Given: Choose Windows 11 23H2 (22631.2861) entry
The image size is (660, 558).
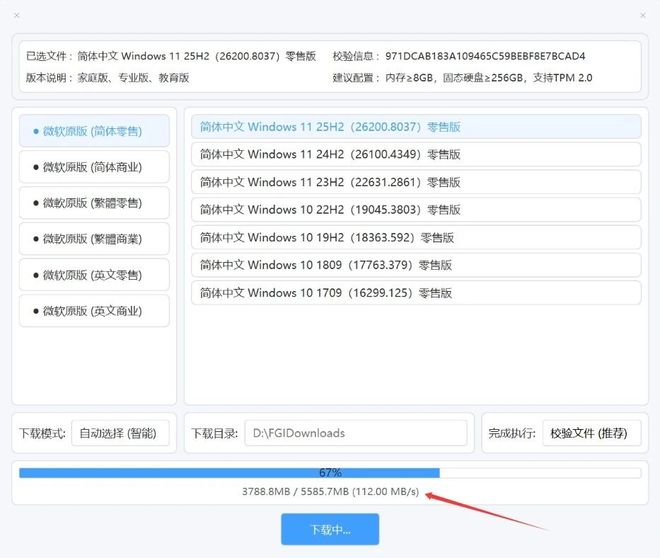Looking at the screenshot, I should [x=415, y=182].
